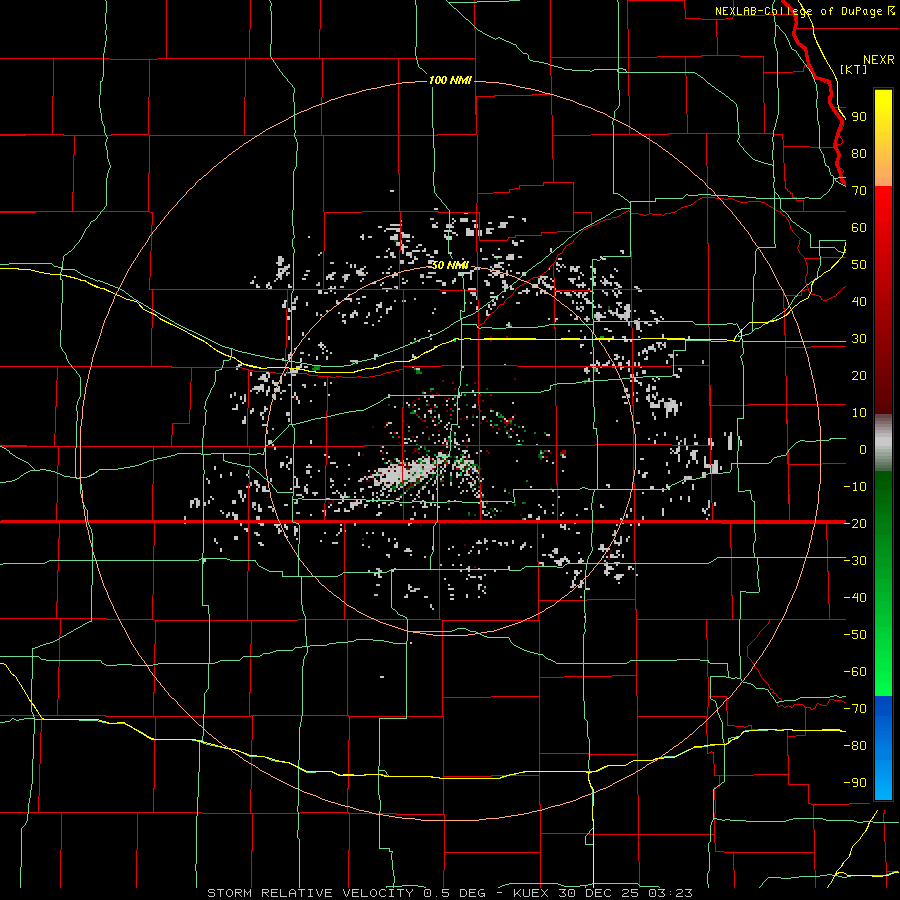Screen dimensions: 900x900
Task: Click the 50 value on the velocity scale
Action: point(859,265)
